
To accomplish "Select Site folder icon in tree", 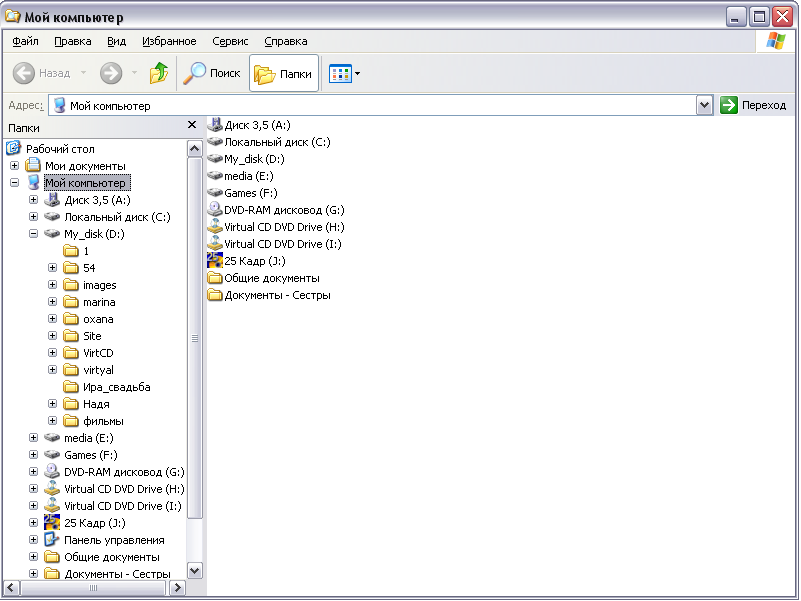I will coord(70,336).
